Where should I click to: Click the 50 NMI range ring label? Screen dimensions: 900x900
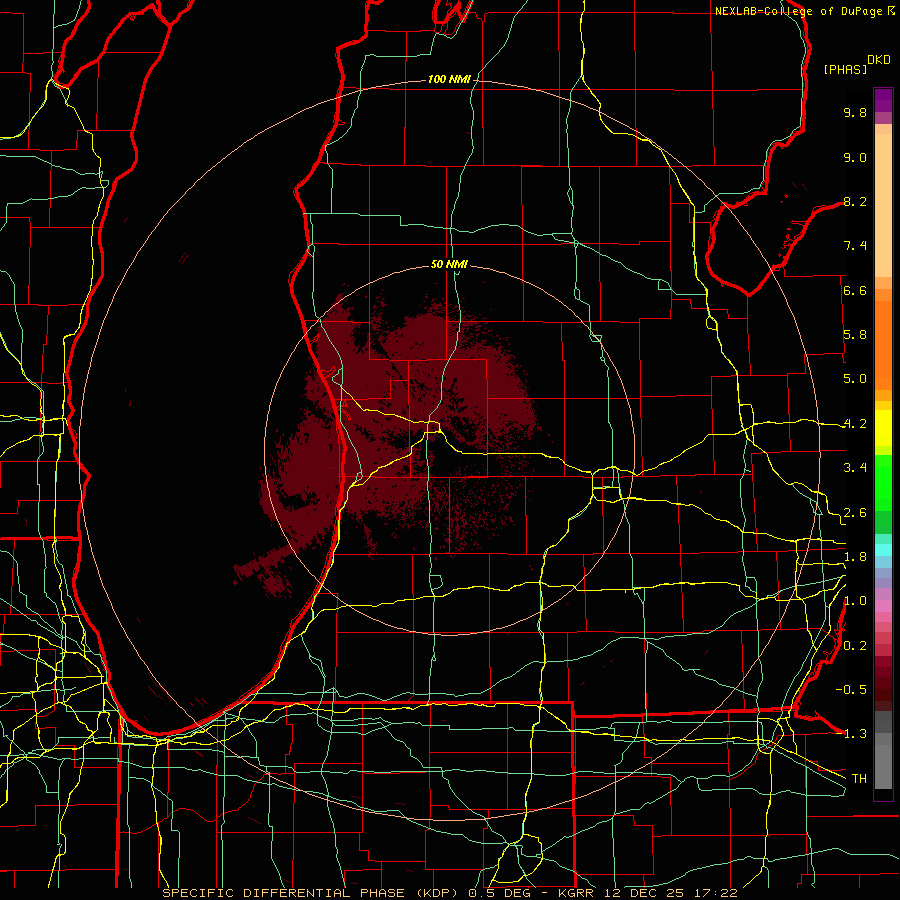449,264
